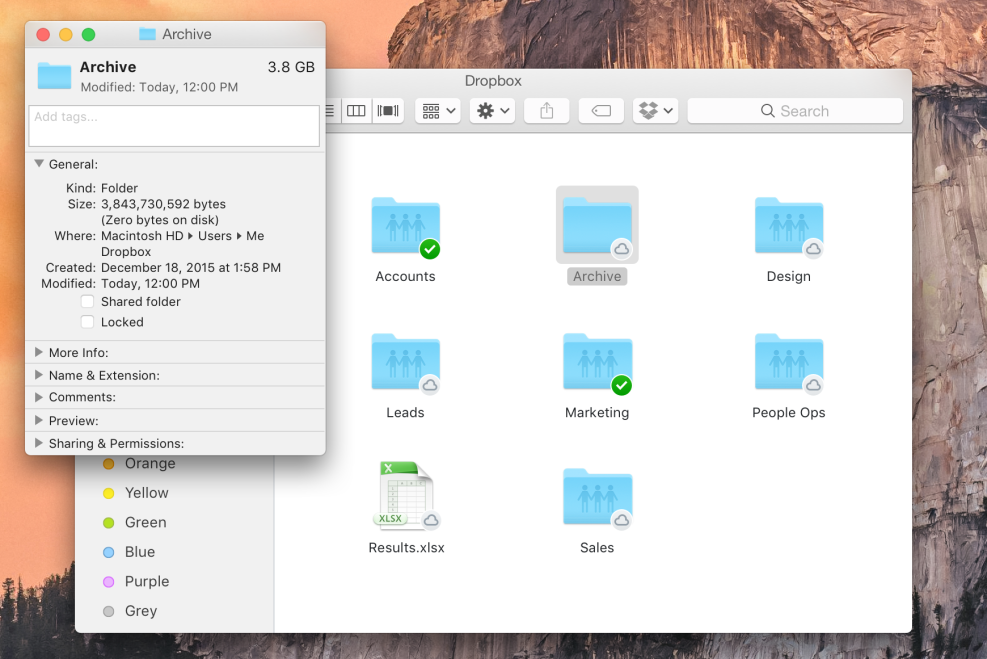Switch to Column view in the toolbar
Image resolution: width=987 pixels, height=659 pixels.
point(356,110)
